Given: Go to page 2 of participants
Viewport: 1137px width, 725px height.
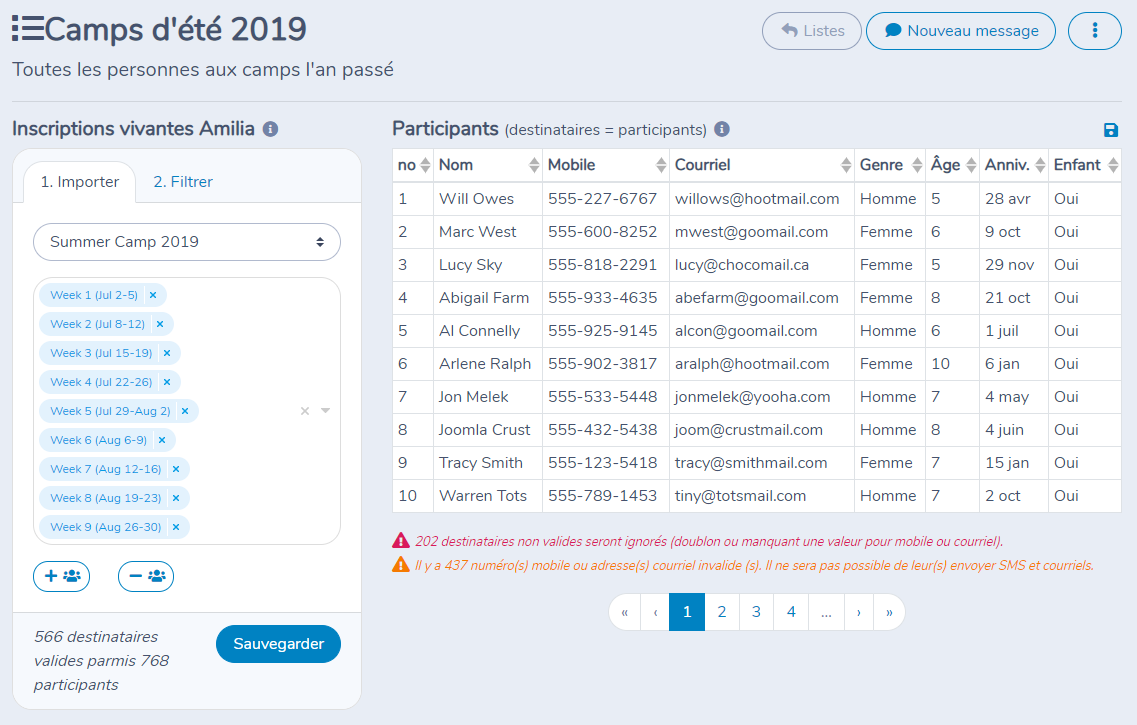Looking at the screenshot, I should (722, 613).
